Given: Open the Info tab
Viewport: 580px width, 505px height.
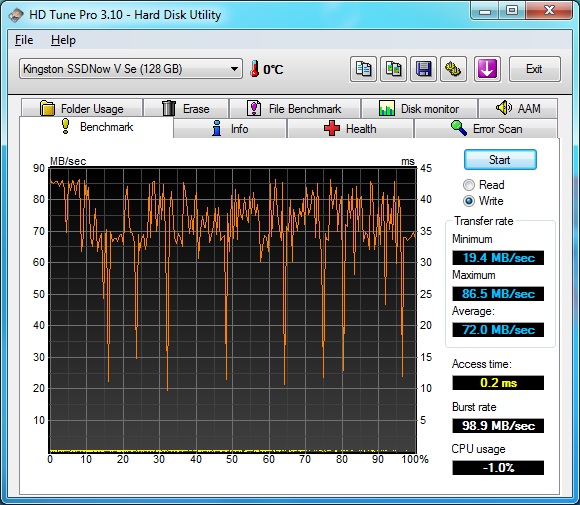Looking at the screenshot, I should tap(230, 129).
